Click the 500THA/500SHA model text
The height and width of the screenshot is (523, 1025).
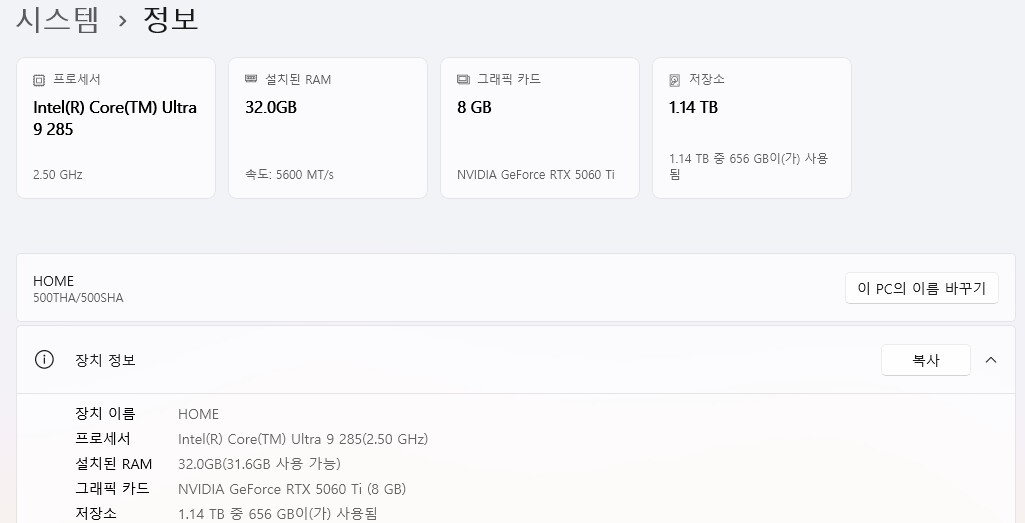click(78, 298)
